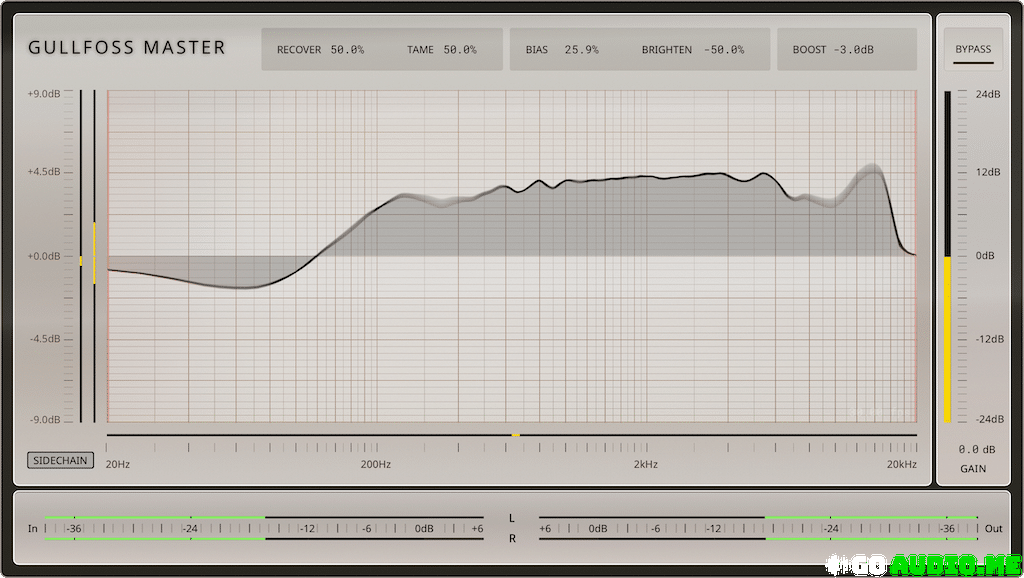This screenshot has width=1024, height=578.
Task: Toggle the BYPASS button
Action: [x=973, y=49]
